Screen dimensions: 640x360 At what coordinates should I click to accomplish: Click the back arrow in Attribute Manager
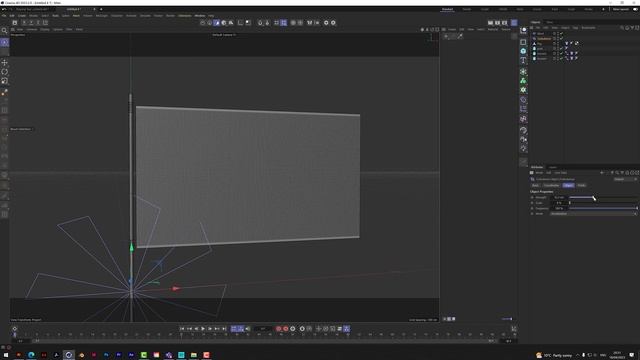602,173
